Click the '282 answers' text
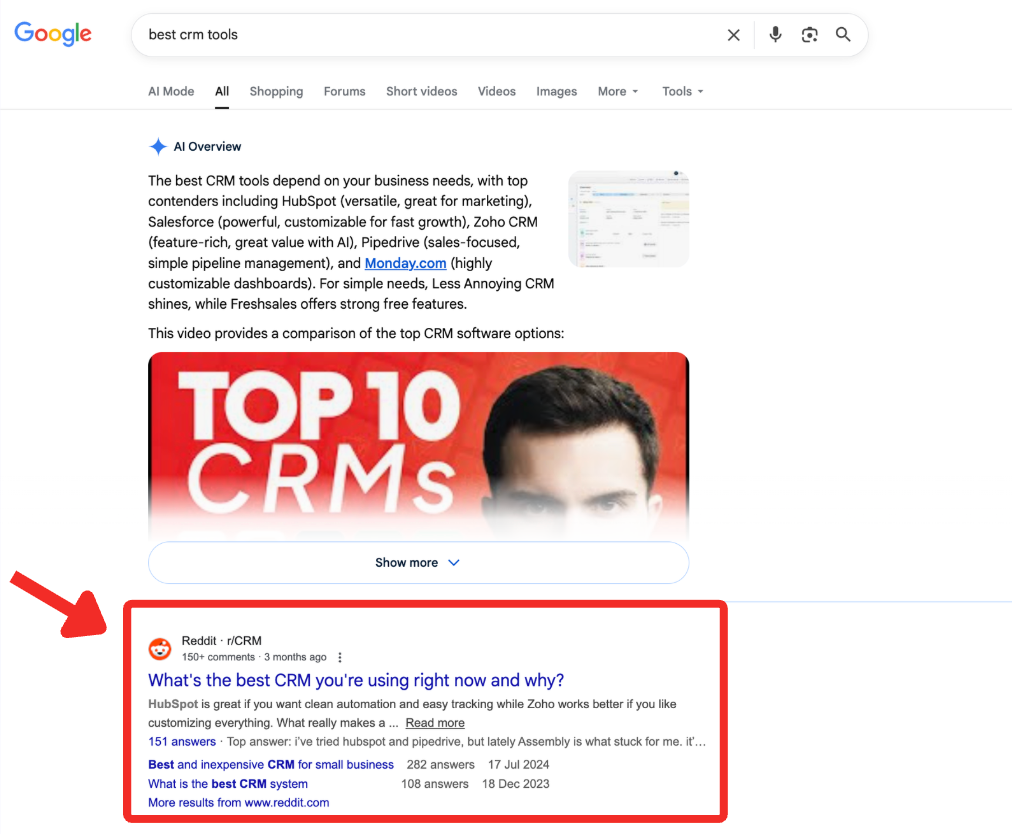Screen dimensions: 1012x834 (441, 765)
